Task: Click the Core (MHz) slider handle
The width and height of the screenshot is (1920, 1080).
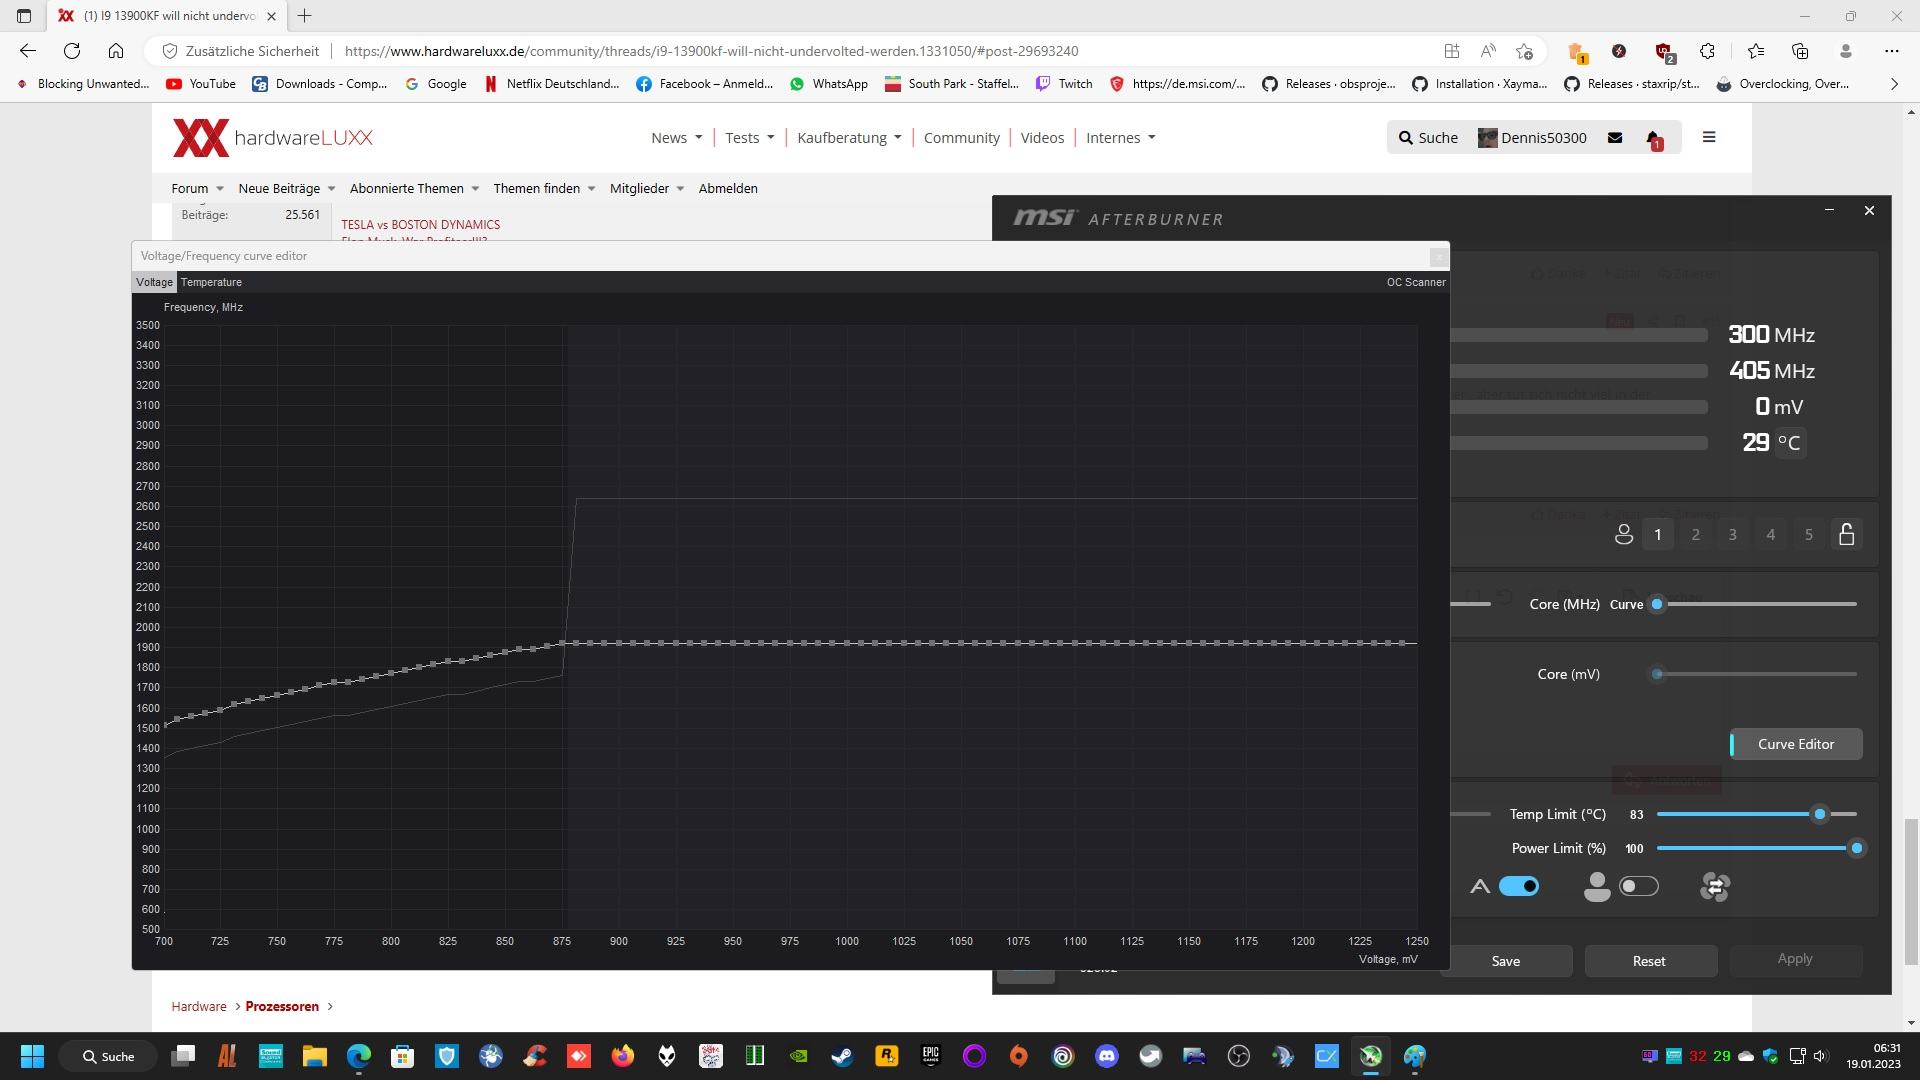Action: [1657, 604]
